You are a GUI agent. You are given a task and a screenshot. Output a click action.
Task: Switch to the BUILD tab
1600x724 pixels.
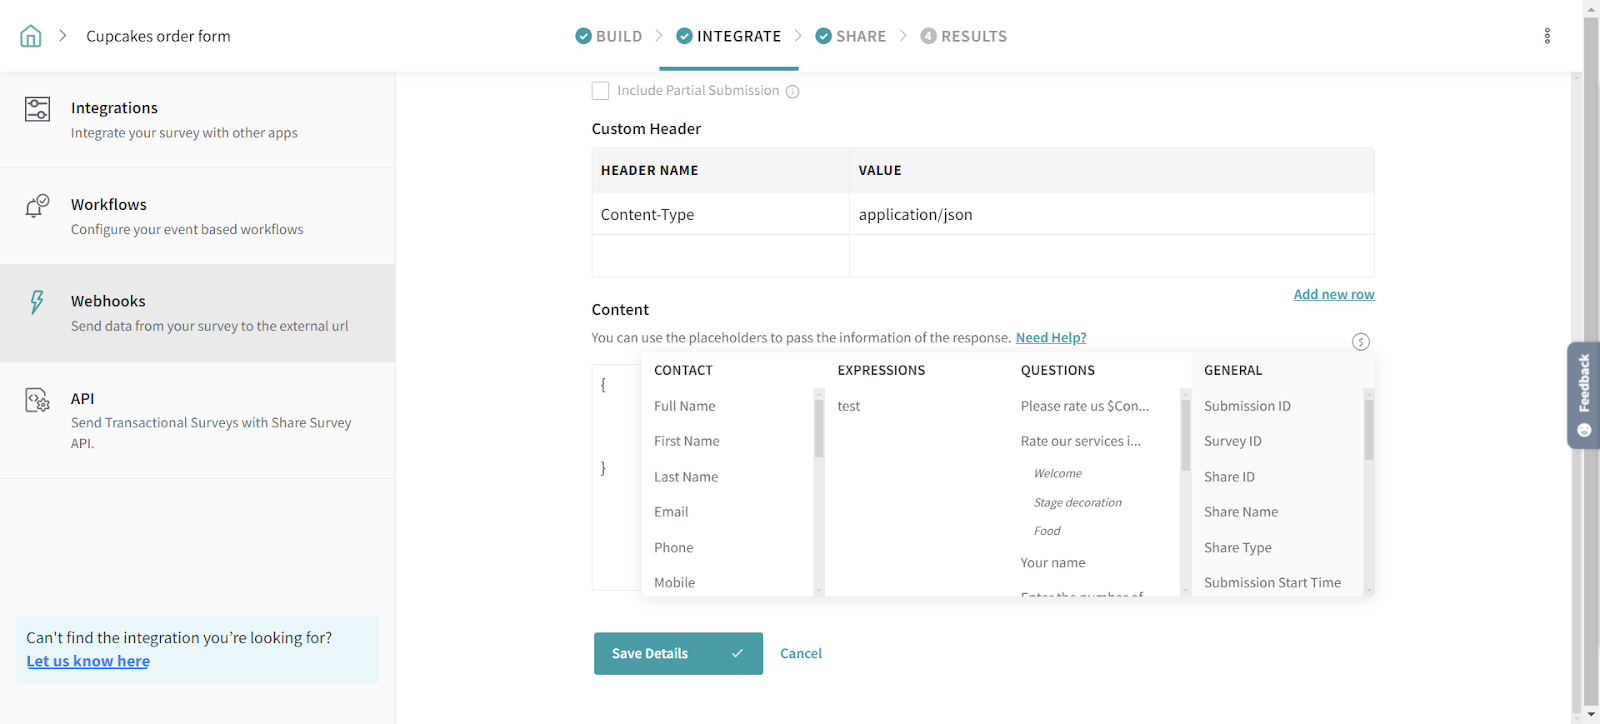609,36
